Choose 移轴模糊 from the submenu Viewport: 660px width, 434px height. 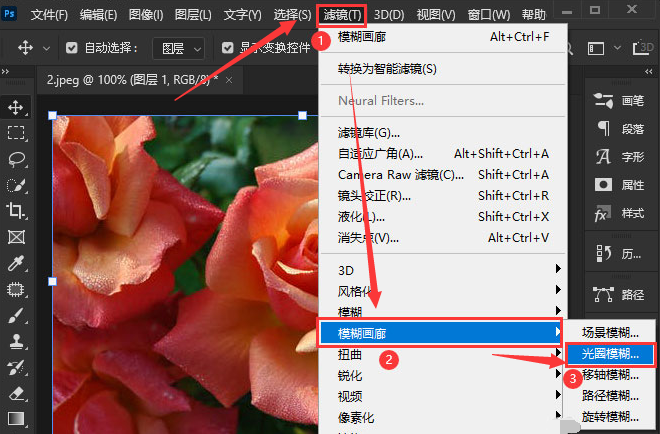coord(610,375)
